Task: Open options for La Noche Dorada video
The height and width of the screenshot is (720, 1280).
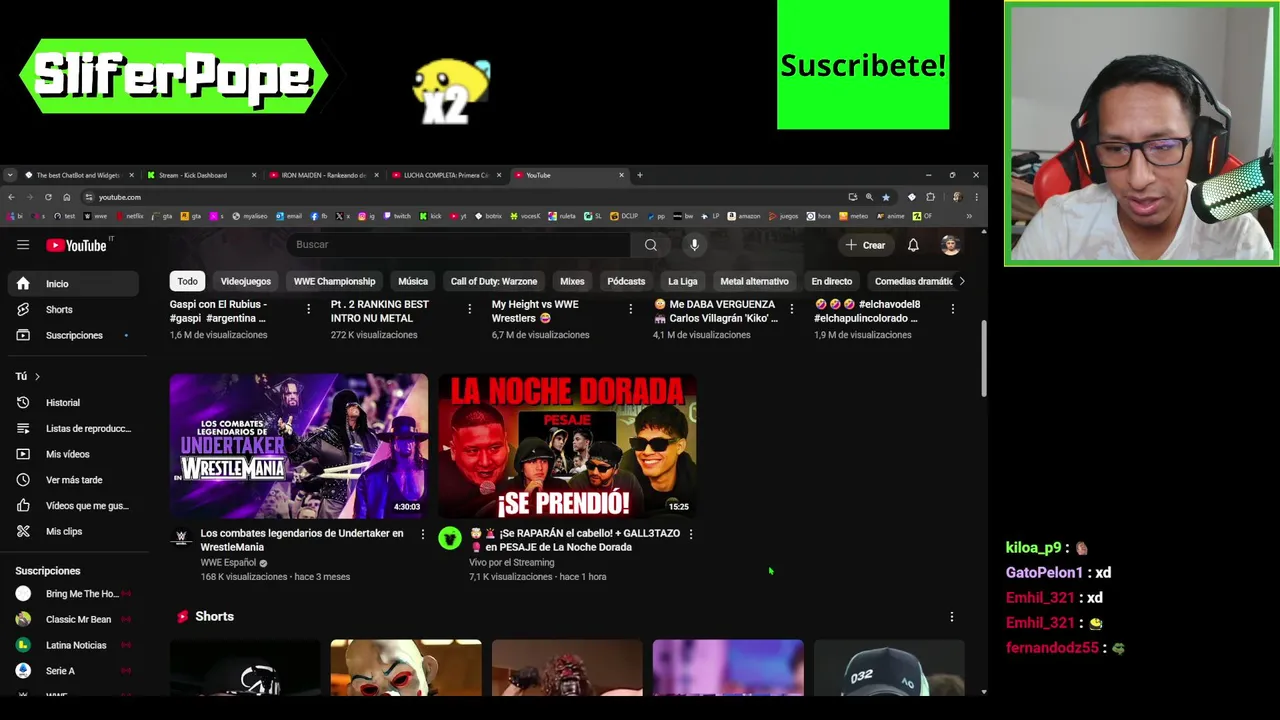Action: pyautogui.click(x=690, y=534)
